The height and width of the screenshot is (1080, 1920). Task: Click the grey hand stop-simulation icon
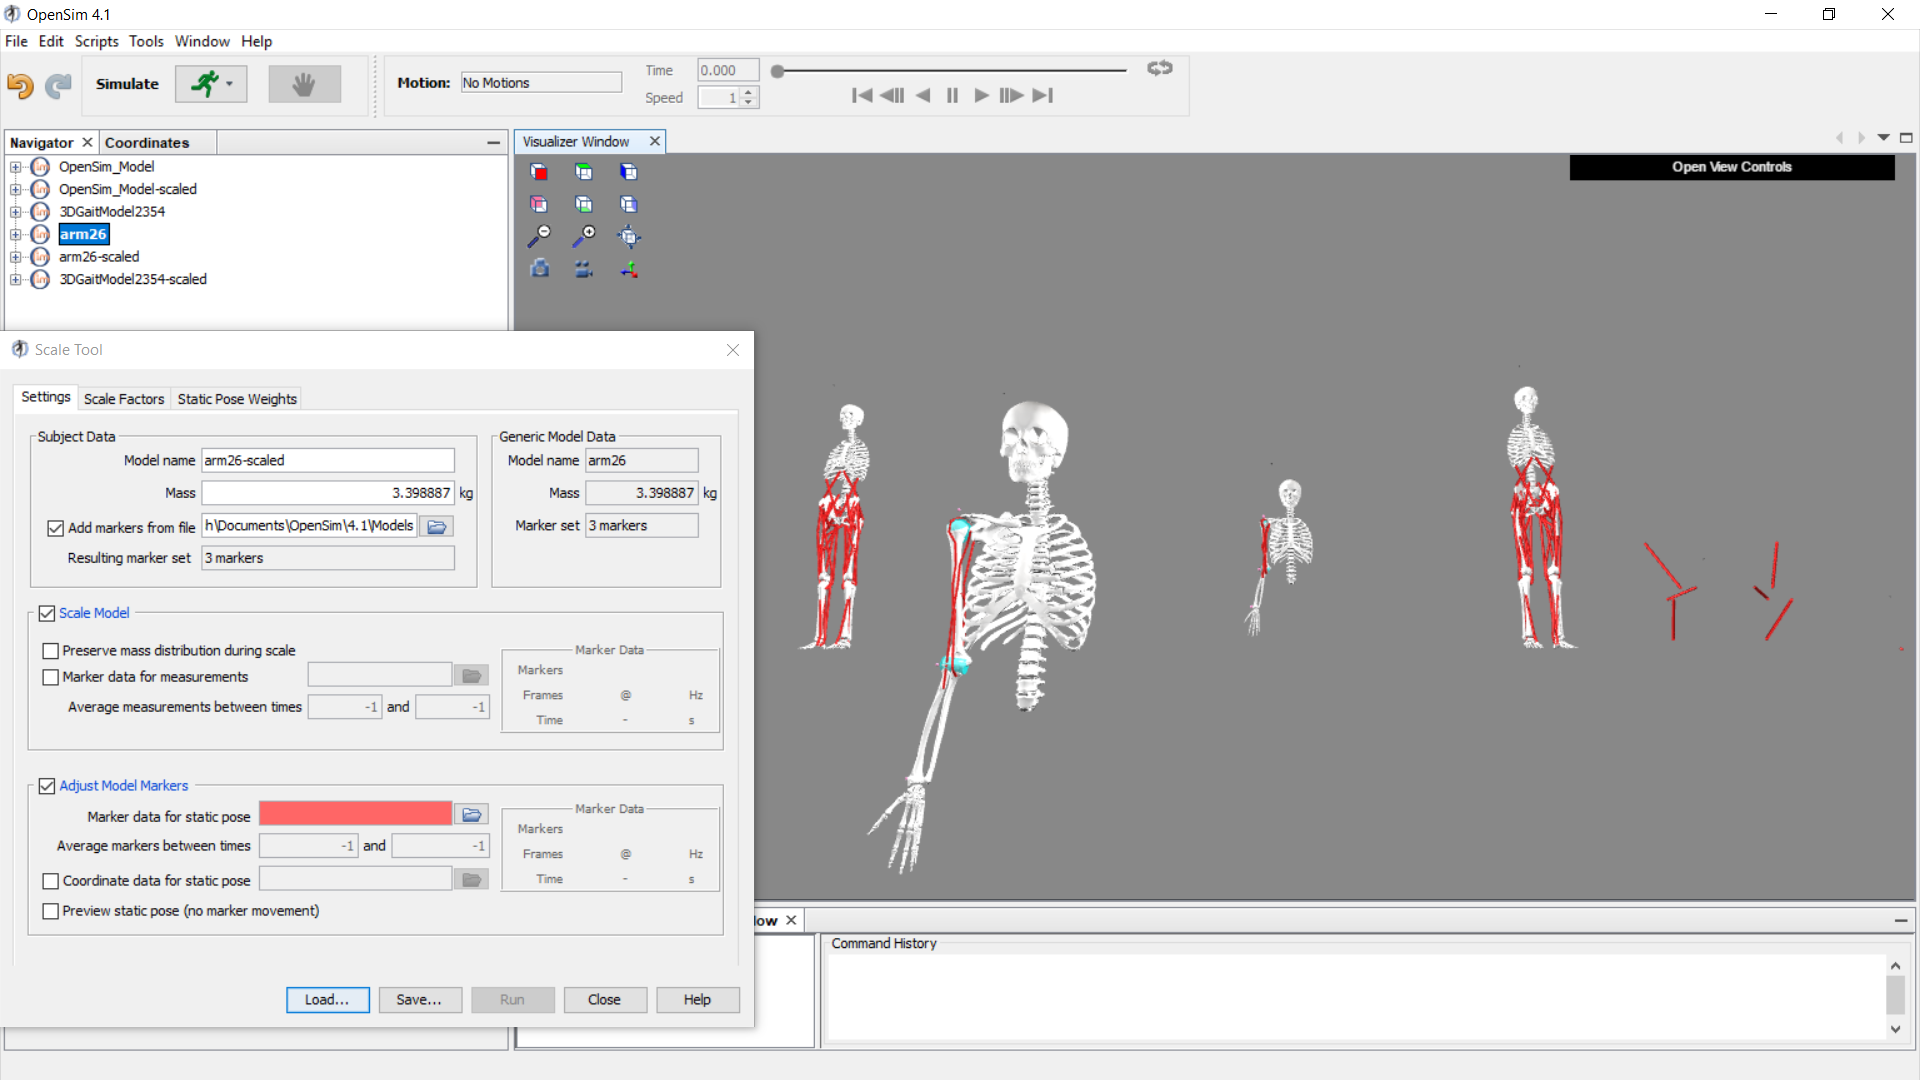(x=304, y=84)
